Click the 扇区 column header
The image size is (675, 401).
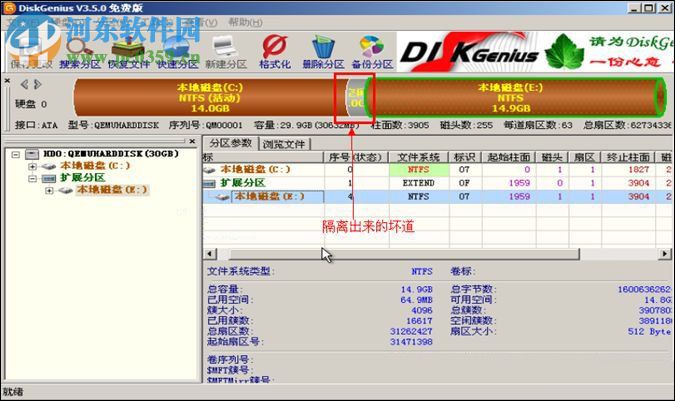pyautogui.click(x=585, y=157)
